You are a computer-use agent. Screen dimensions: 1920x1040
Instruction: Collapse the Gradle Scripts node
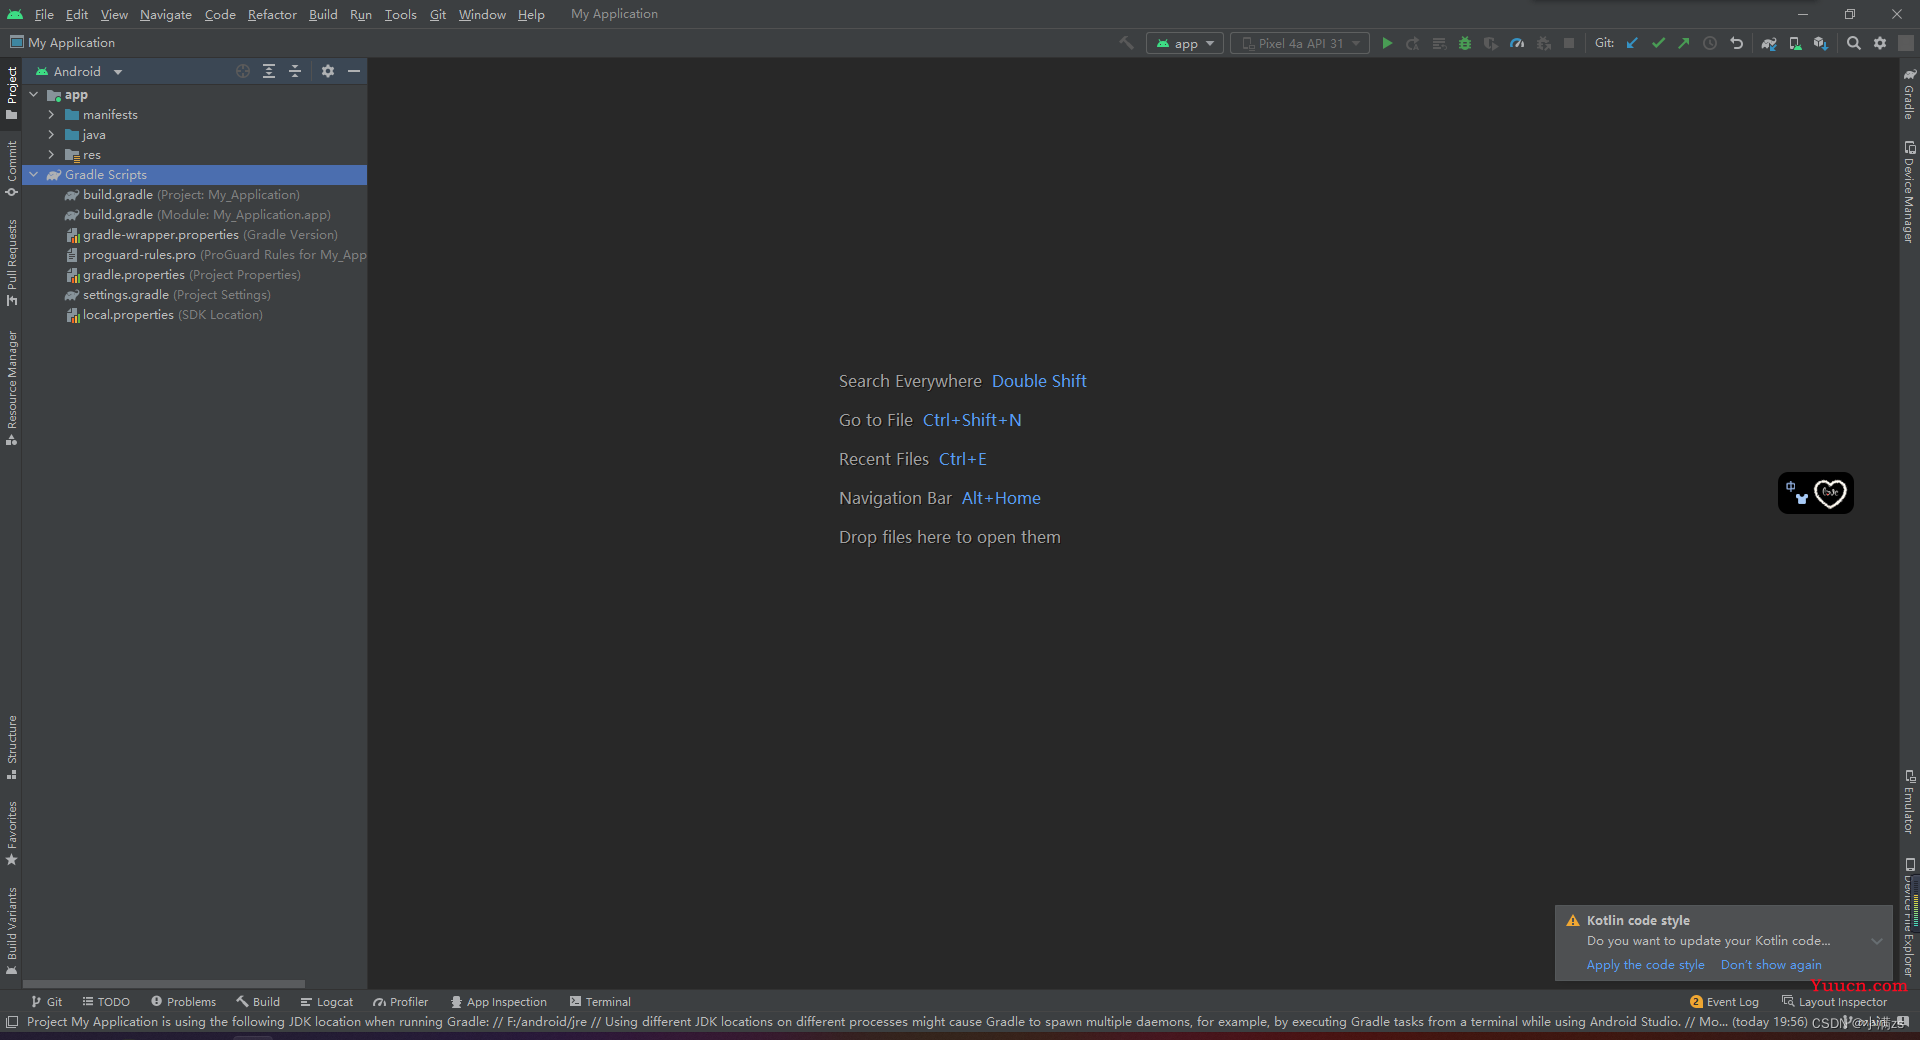(x=34, y=175)
